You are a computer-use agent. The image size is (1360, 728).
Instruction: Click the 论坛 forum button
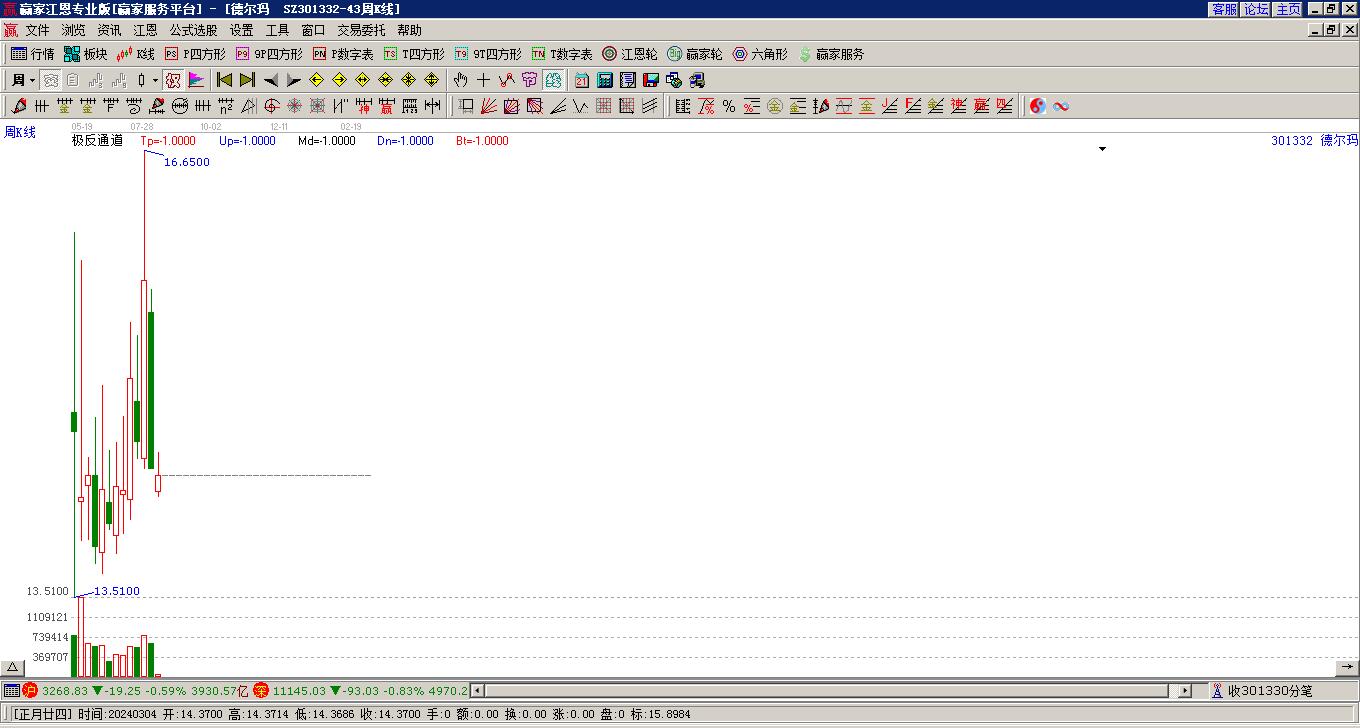coord(1256,9)
